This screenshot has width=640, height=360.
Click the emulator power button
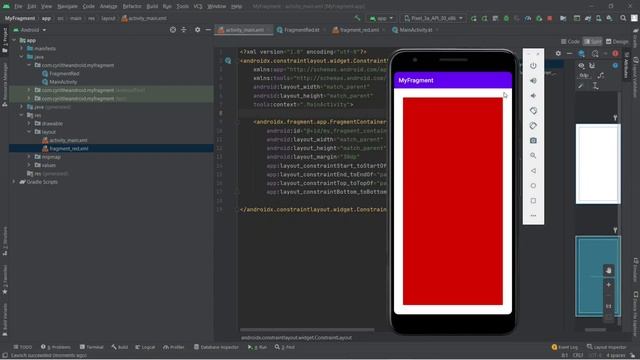(x=533, y=66)
